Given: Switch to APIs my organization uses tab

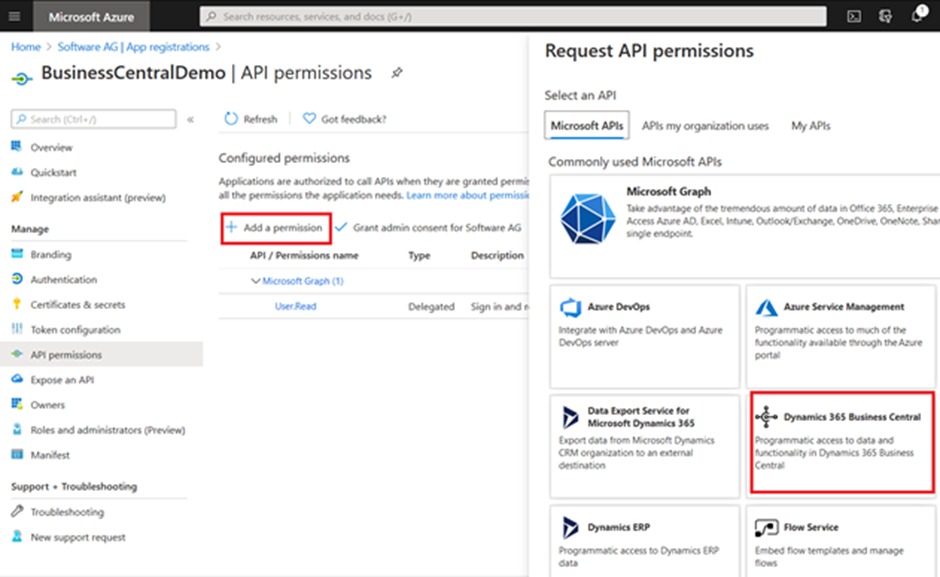Looking at the screenshot, I should 705,126.
